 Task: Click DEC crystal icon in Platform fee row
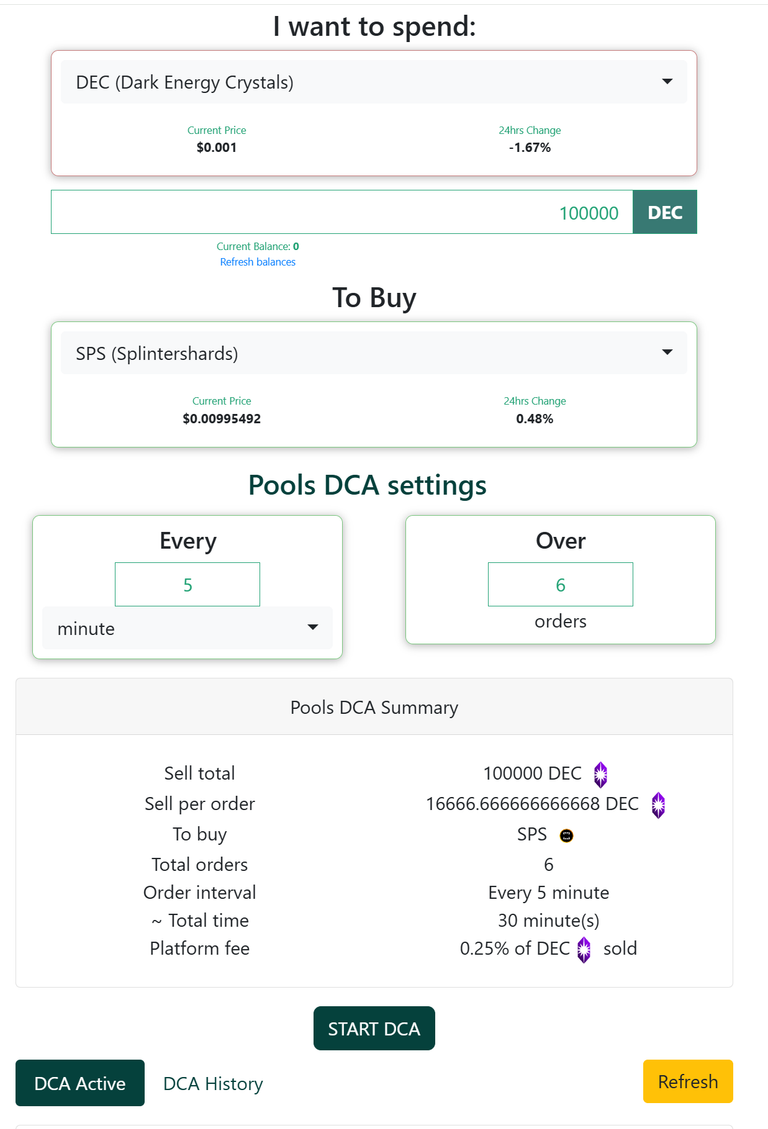click(x=584, y=950)
